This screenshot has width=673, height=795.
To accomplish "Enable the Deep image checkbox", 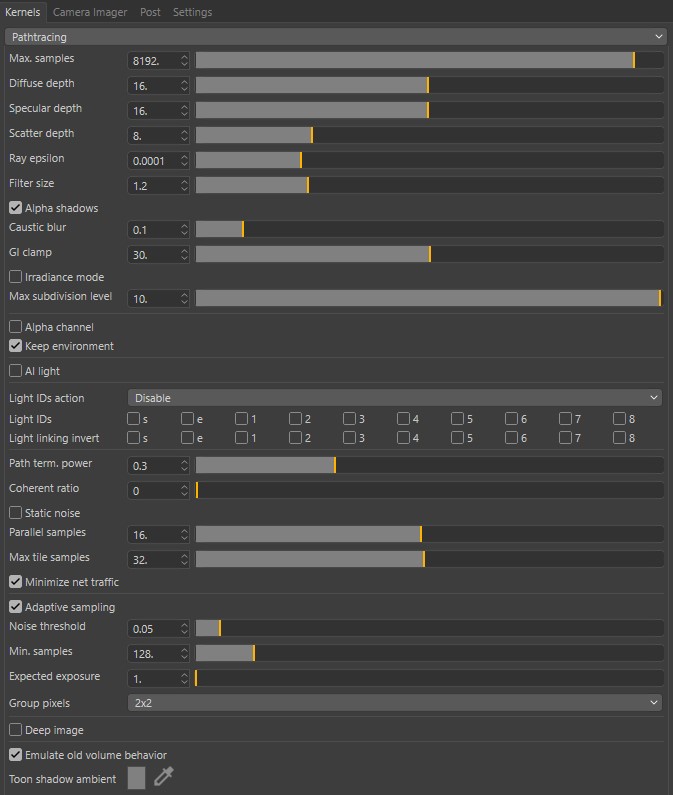I will click(x=16, y=731).
